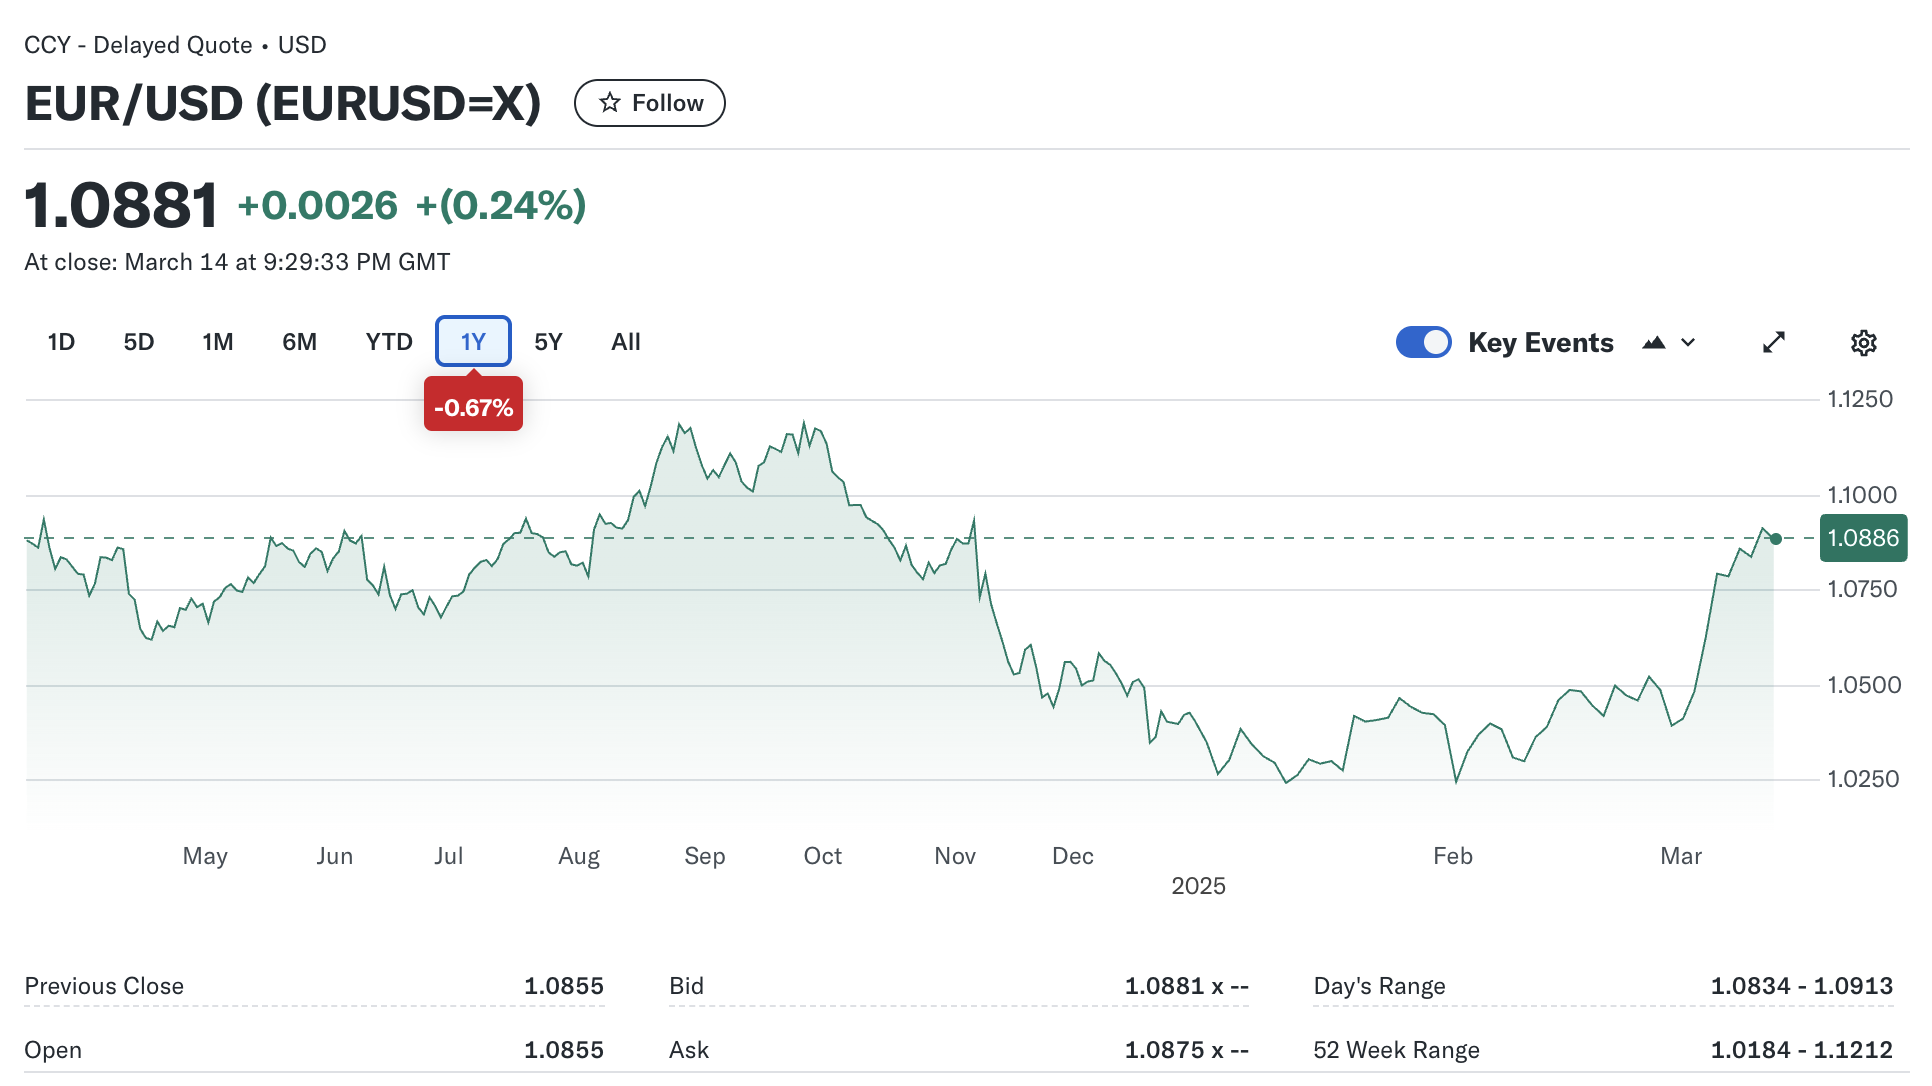Switch chart to 6M range
Screen dimensions: 1932x1086
click(x=299, y=342)
